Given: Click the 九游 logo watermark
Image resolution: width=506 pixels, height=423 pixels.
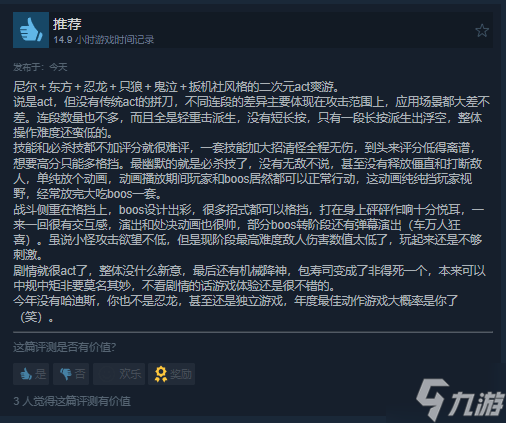Looking at the screenshot, I should coord(460,400).
